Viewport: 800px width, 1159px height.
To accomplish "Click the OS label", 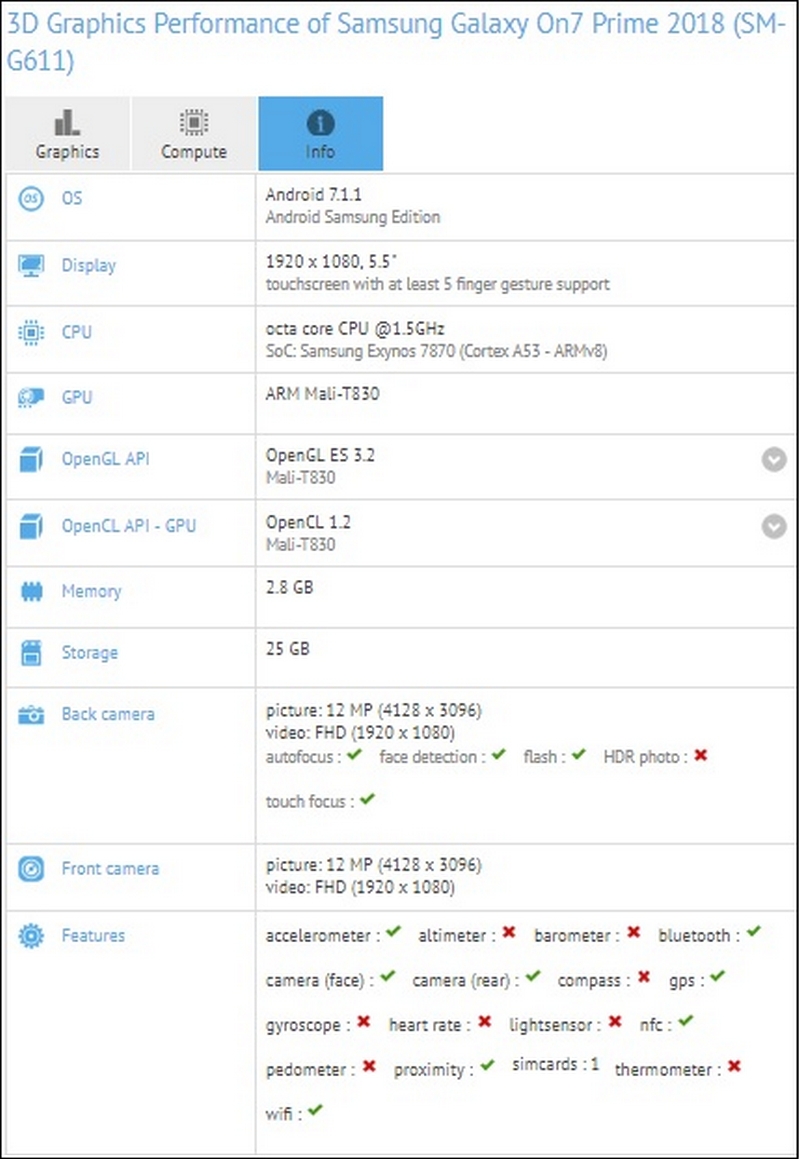I will 72,198.
